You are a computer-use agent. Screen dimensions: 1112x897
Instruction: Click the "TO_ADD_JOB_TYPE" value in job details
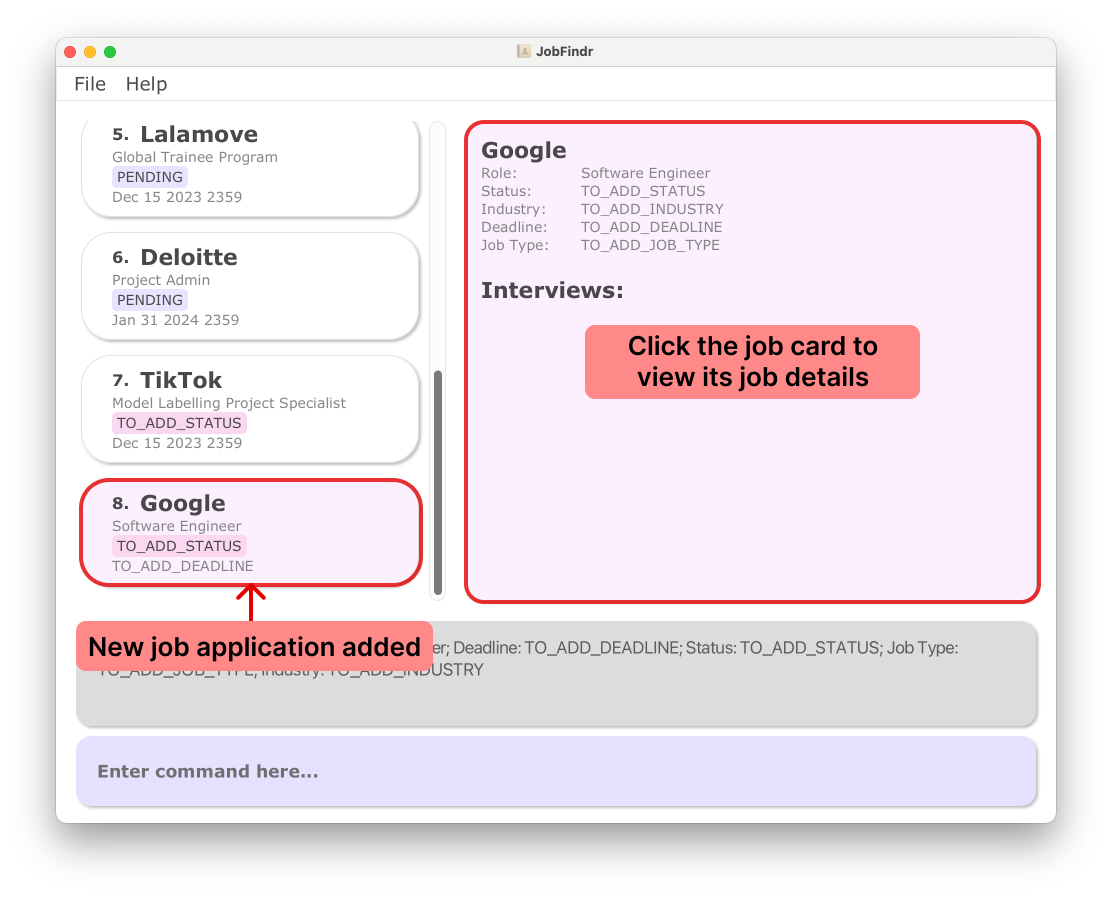click(650, 245)
